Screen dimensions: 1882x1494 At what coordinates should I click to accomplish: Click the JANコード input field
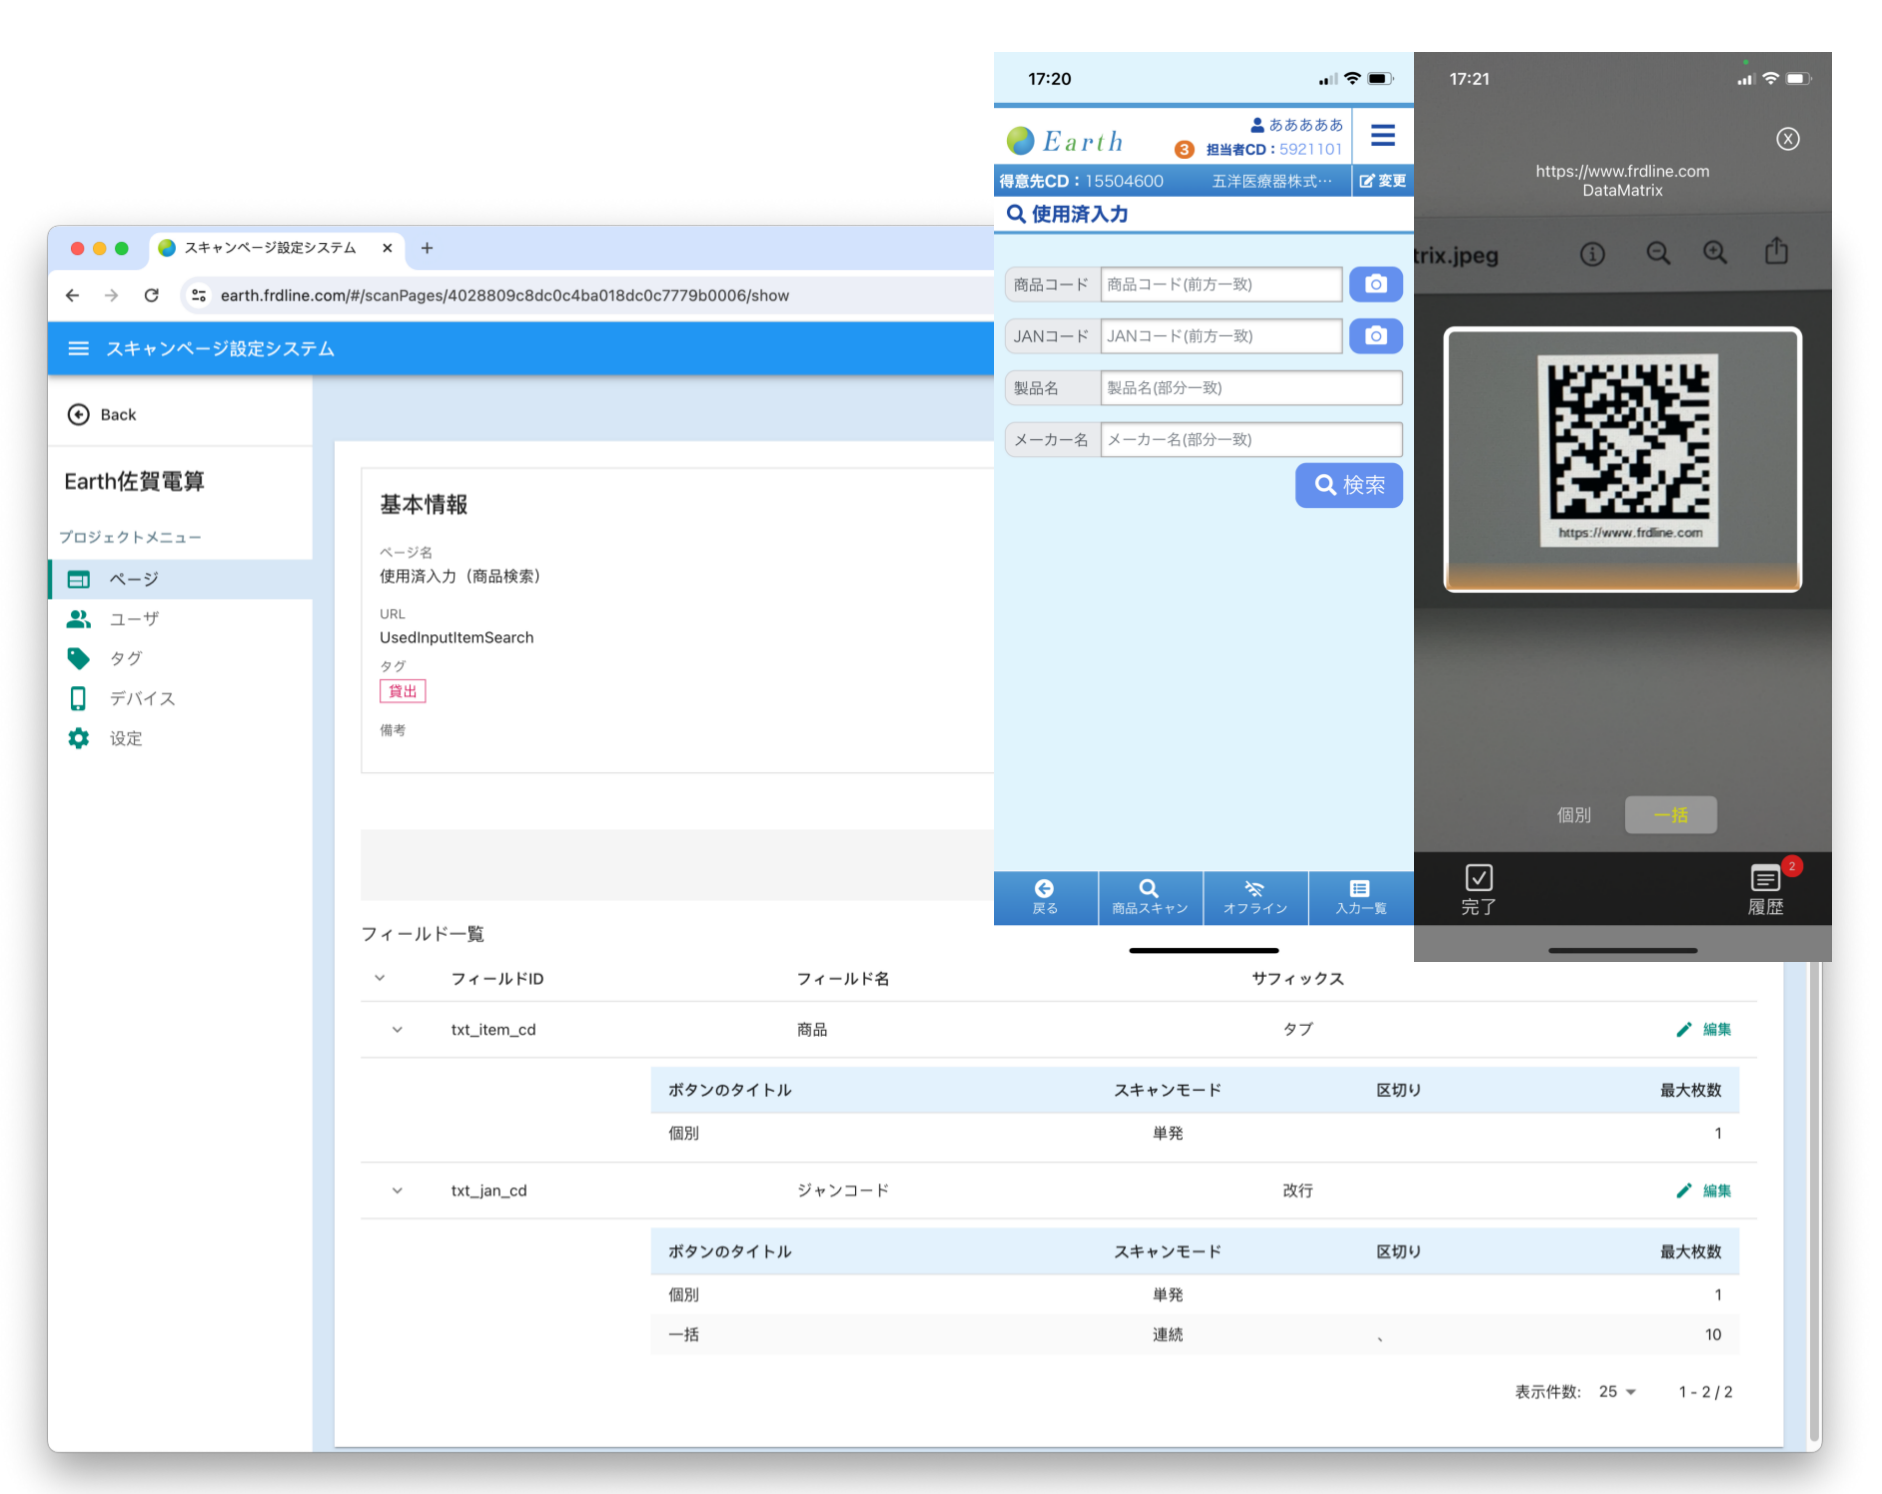coord(1221,336)
